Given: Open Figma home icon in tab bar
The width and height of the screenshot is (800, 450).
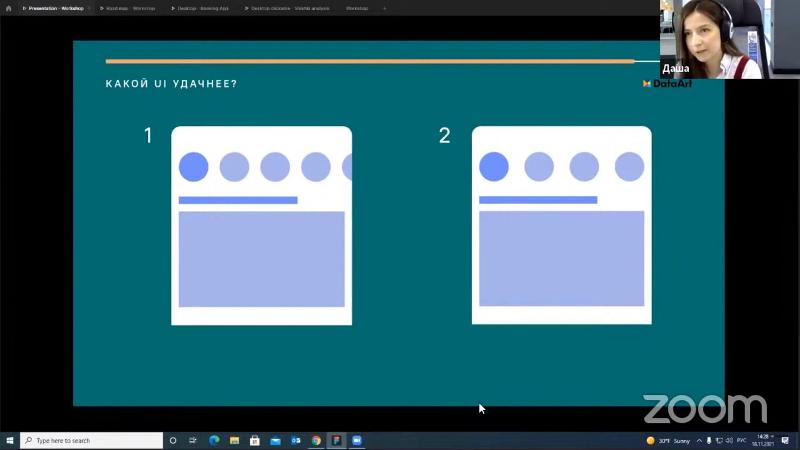Looking at the screenshot, I should click(x=8, y=8).
